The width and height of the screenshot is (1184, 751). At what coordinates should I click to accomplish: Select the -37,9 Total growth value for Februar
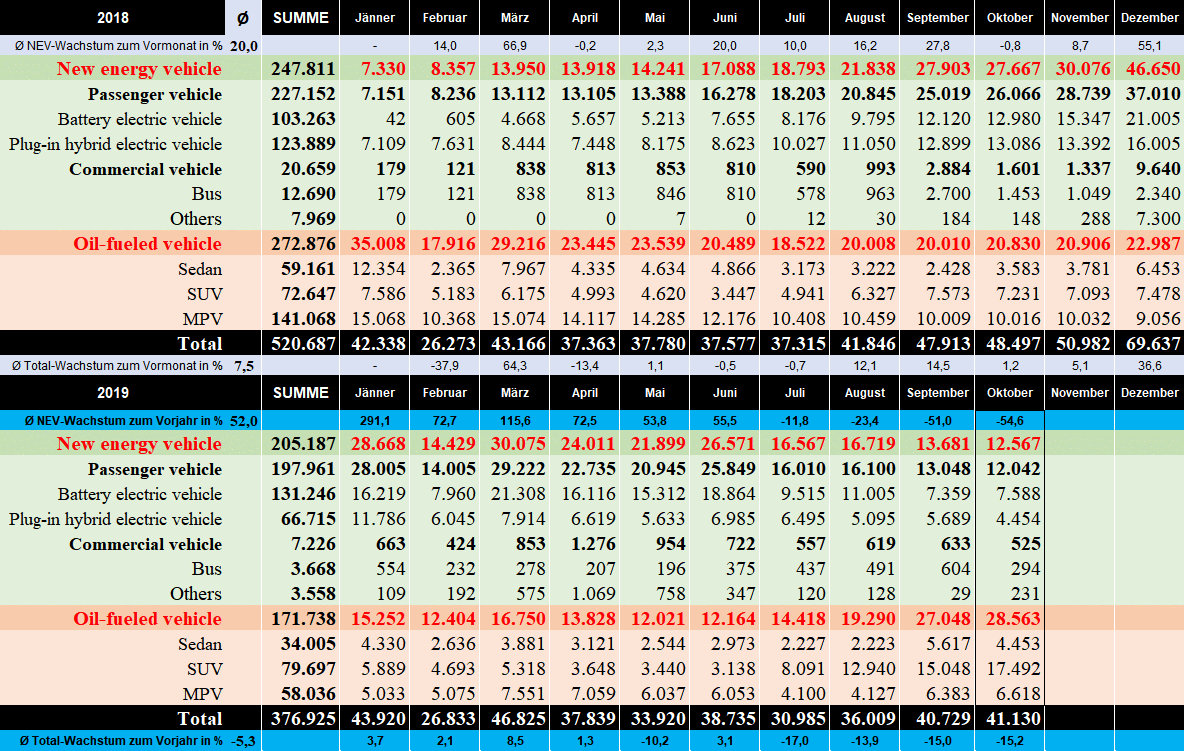click(445, 366)
